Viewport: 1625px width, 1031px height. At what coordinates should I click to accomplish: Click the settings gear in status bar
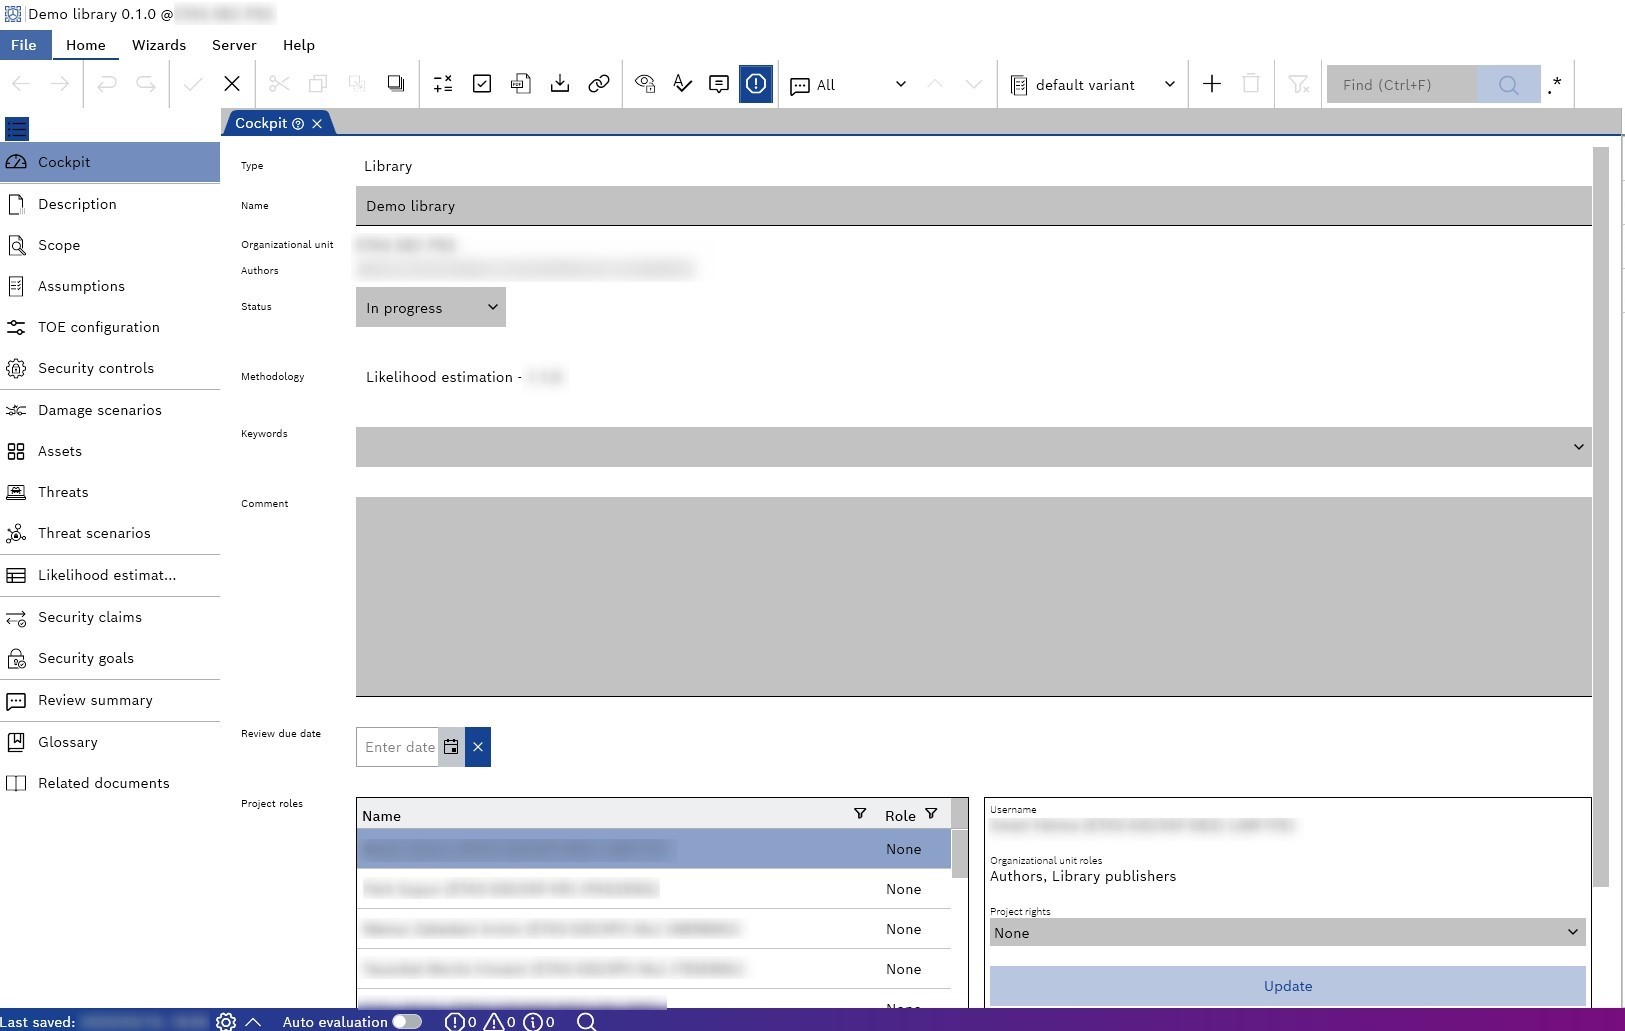[x=226, y=1021]
